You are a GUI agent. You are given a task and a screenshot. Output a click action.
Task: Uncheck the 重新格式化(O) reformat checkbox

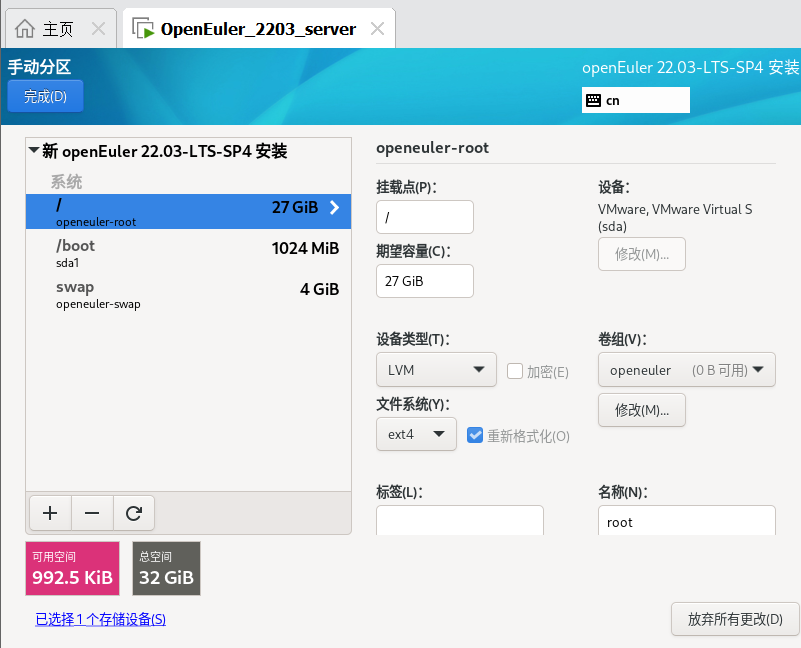pyautogui.click(x=475, y=435)
